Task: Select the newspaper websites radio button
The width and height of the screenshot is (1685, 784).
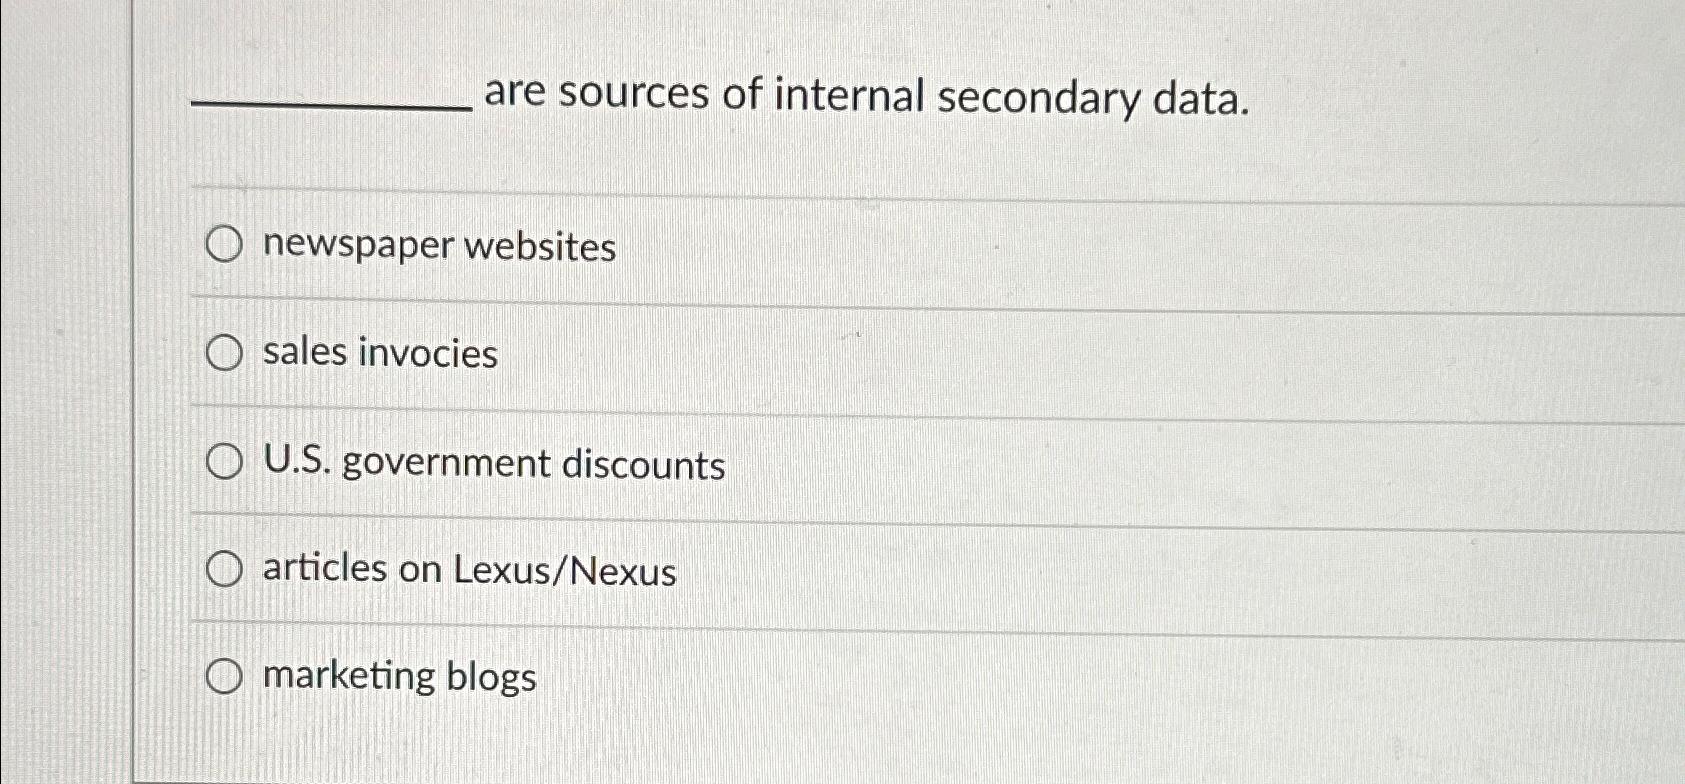Action: point(224,245)
